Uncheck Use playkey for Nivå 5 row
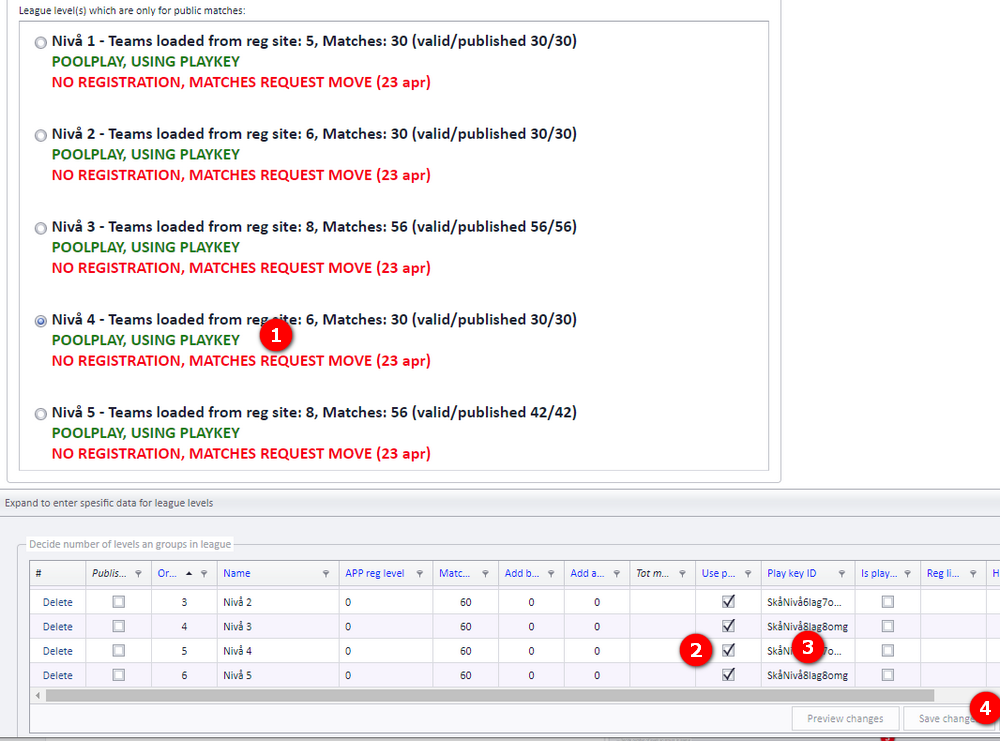This screenshot has height=741, width=1000. tap(728, 675)
